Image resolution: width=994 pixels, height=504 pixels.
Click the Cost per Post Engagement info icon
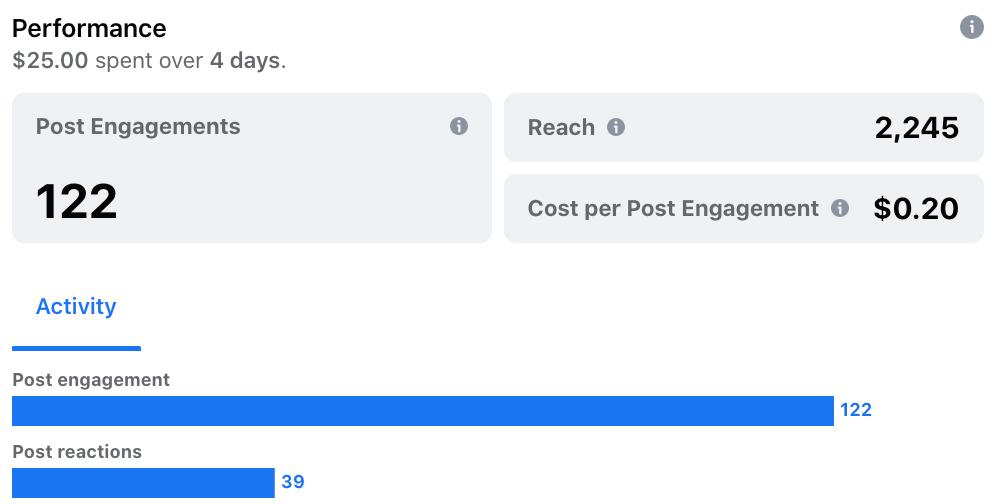[x=840, y=208]
